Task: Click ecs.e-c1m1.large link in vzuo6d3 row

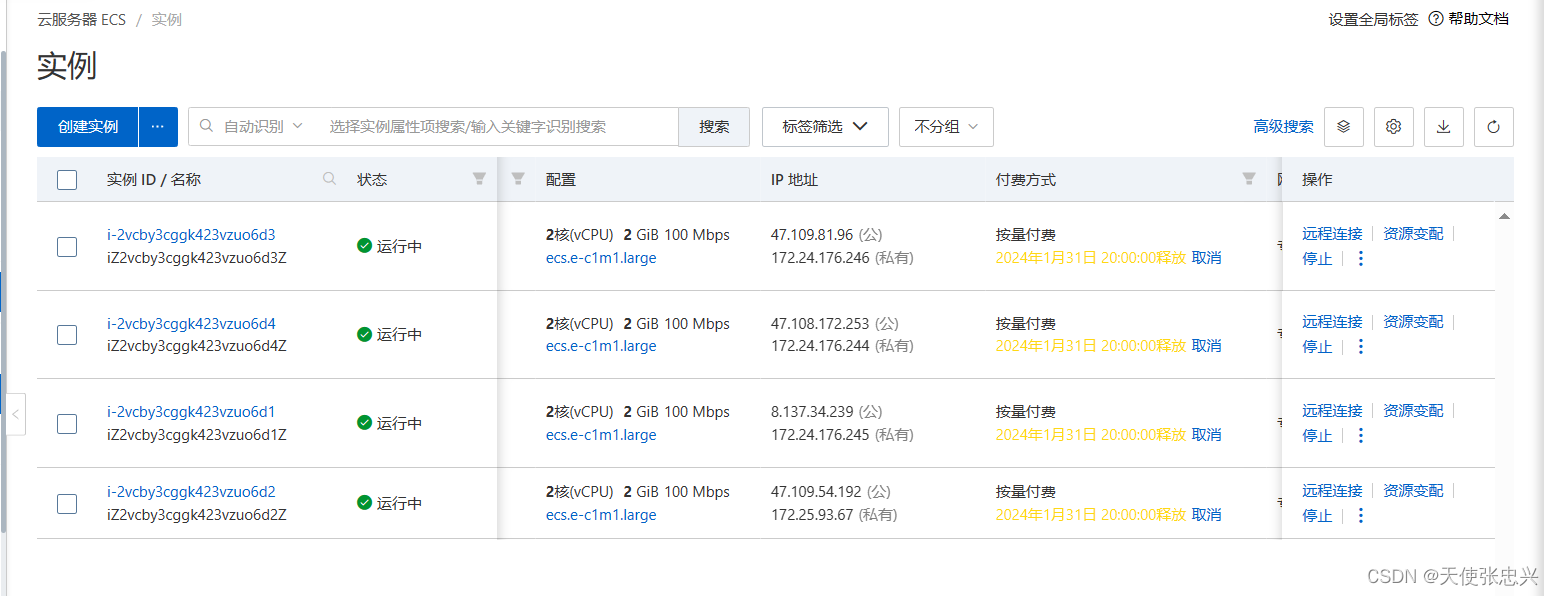Action: 601,258
